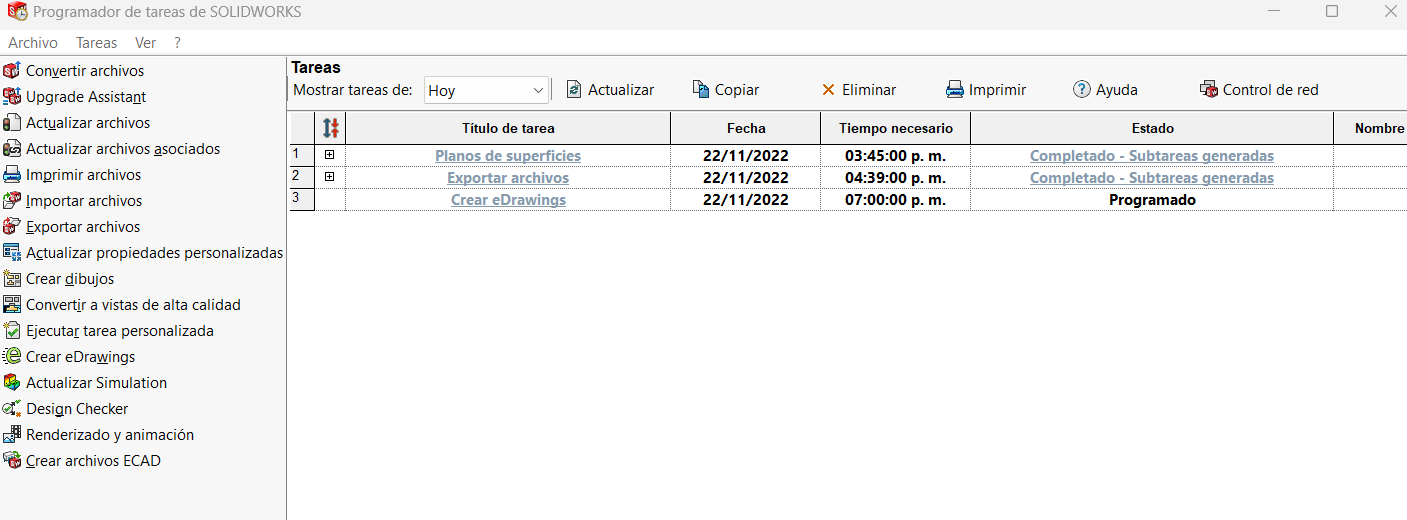Click the date cell of Planos de superficies row
The image size is (1407, 520).
(746, 156)
